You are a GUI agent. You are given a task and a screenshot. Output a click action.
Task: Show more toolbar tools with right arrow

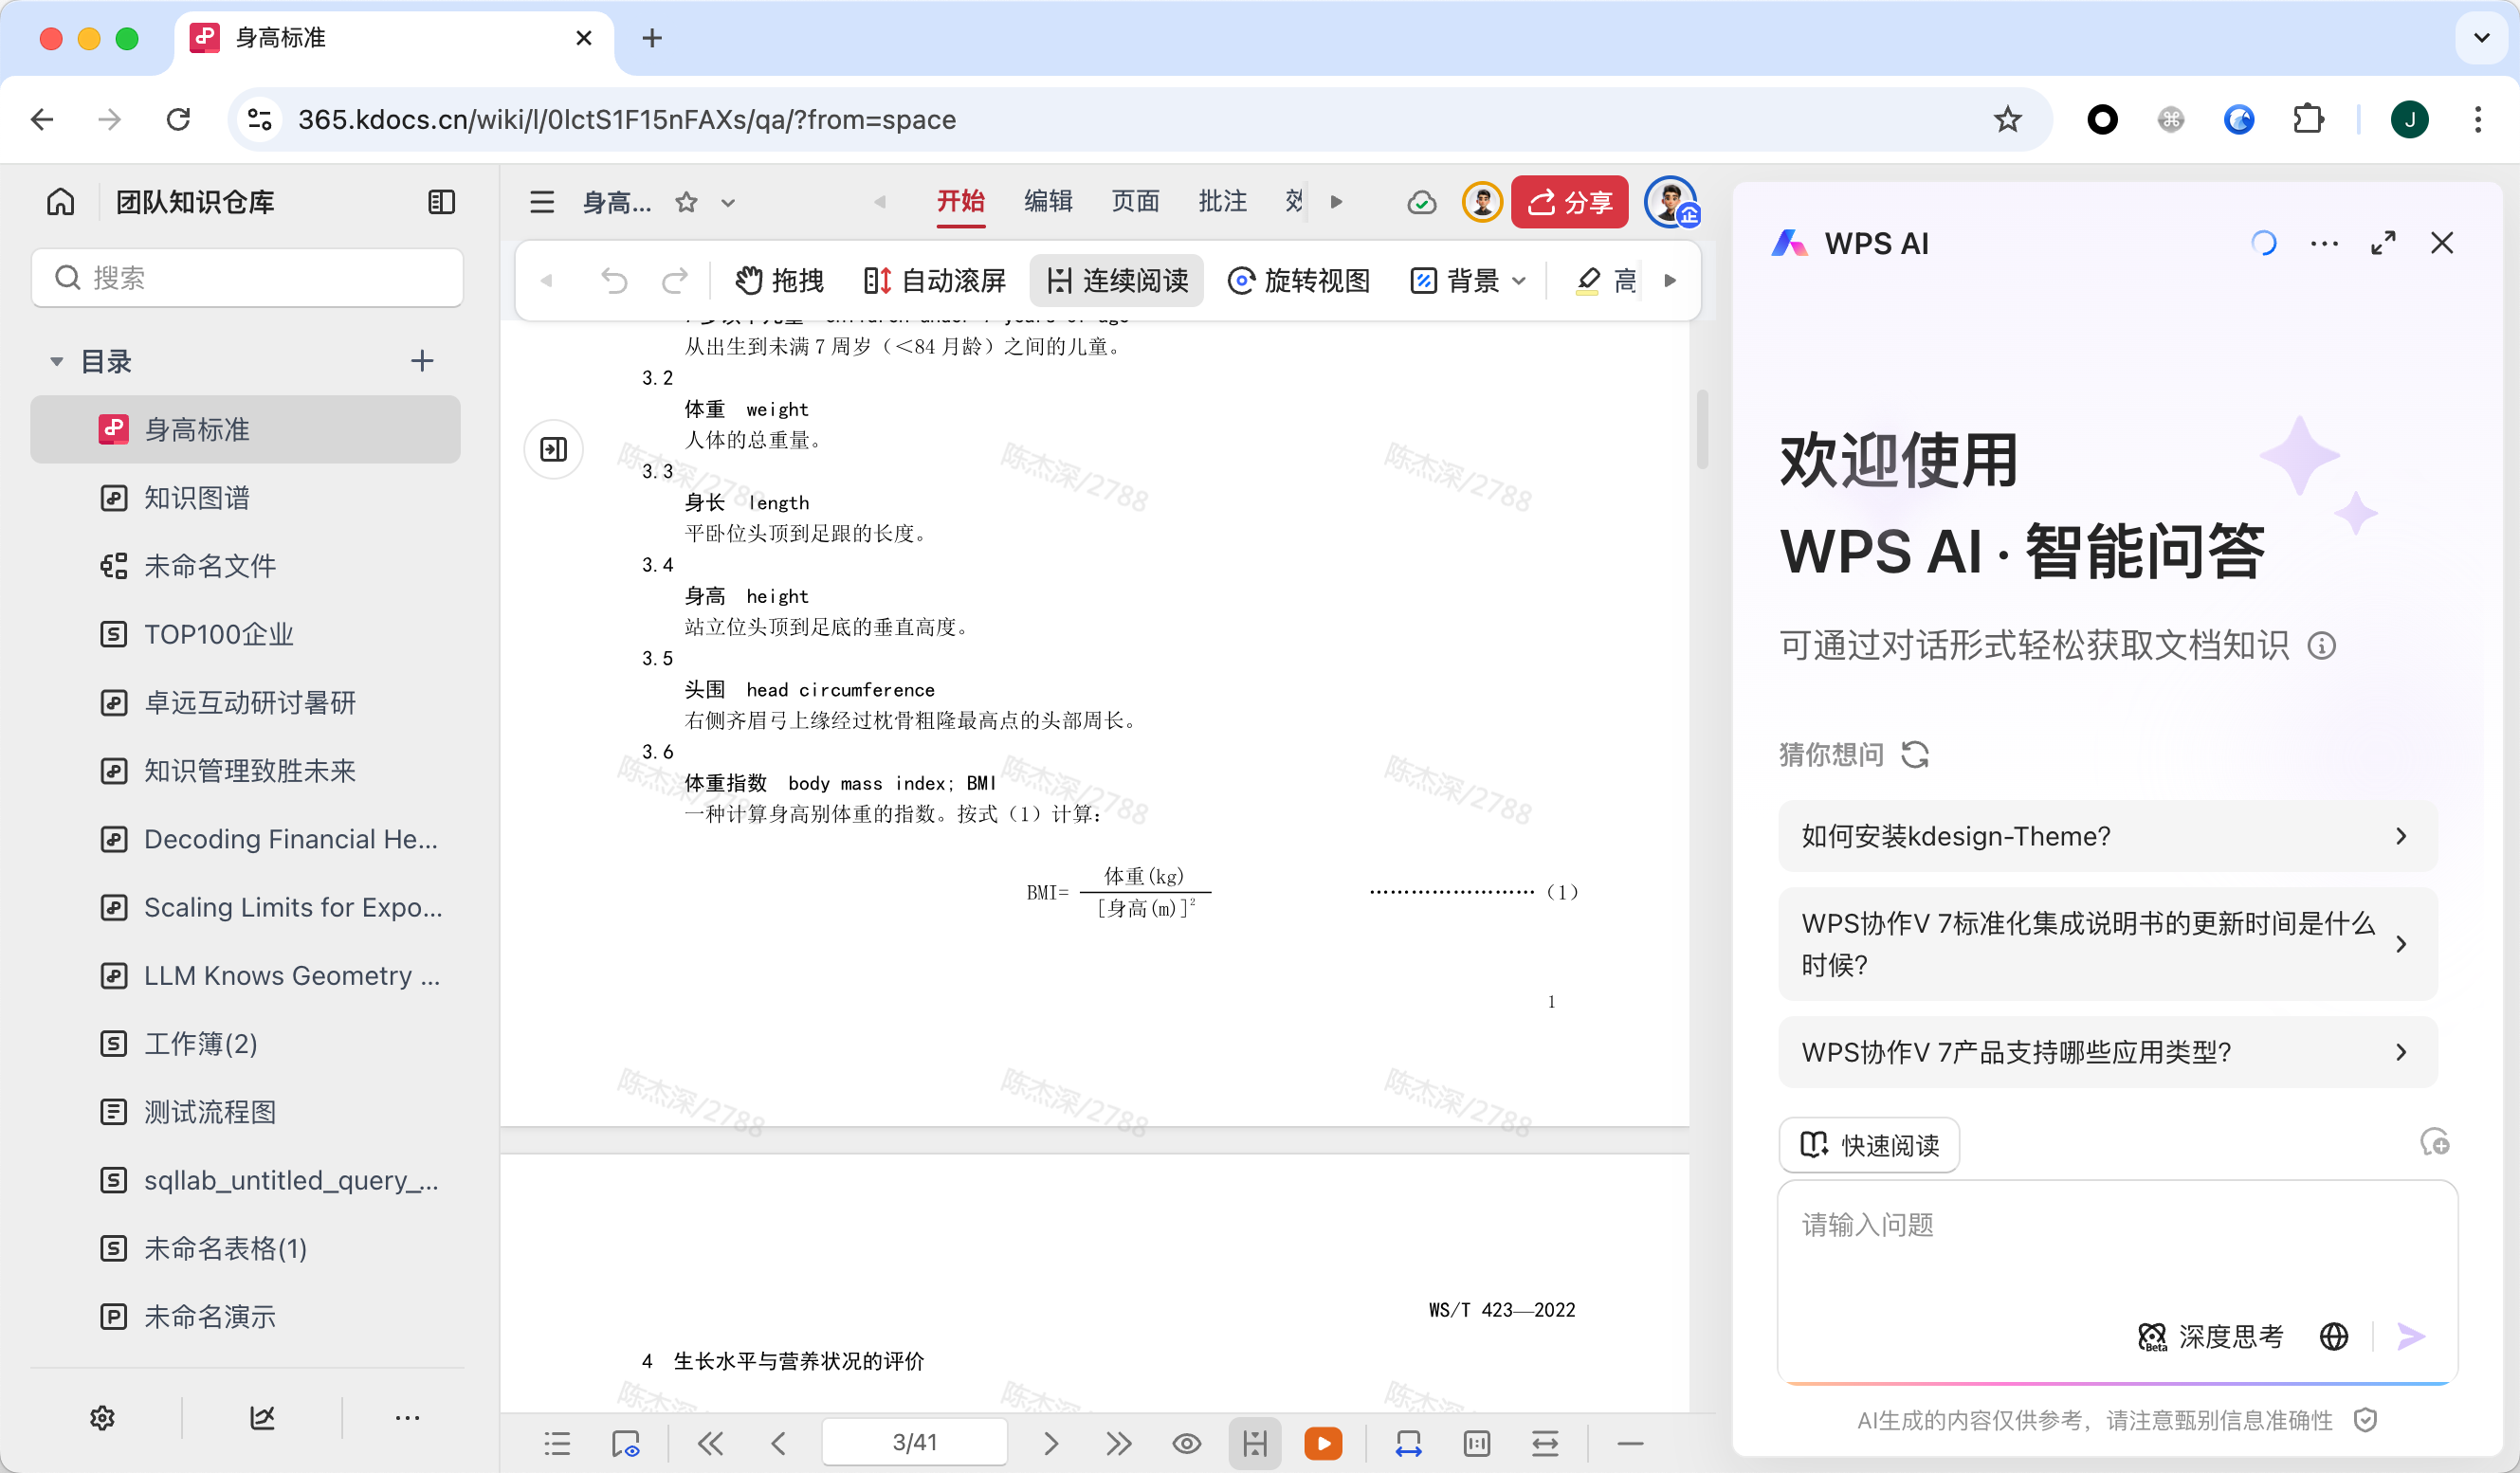coord(1669,281)
